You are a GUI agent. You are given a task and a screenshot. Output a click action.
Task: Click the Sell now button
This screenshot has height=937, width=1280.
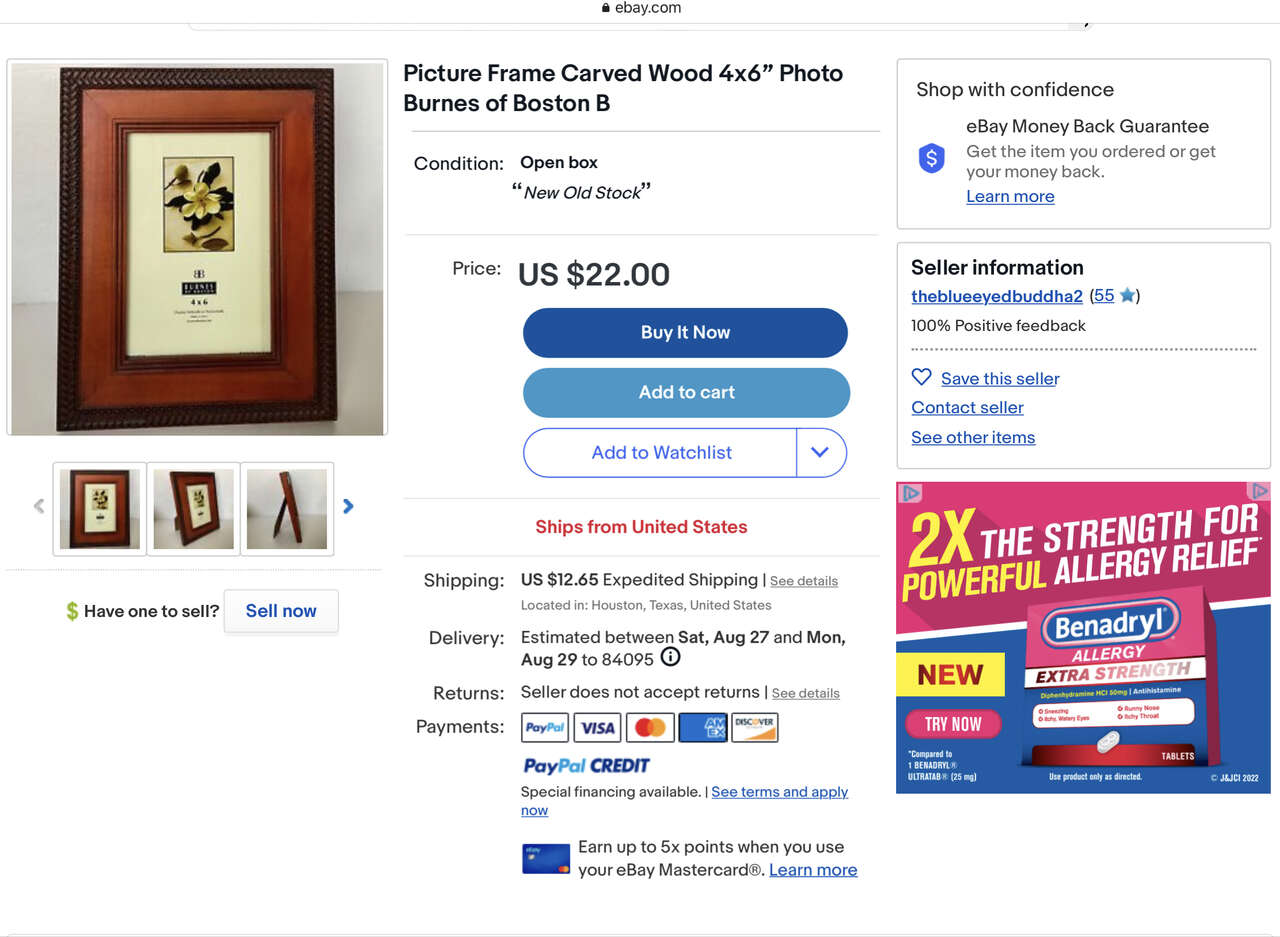pyautogui.click(x=281, y=611)
